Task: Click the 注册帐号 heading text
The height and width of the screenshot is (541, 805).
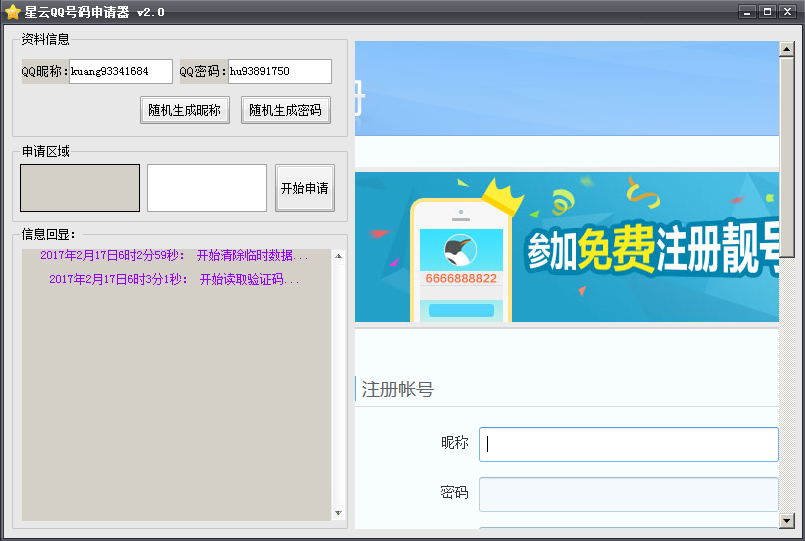Action: click(398, 389)
